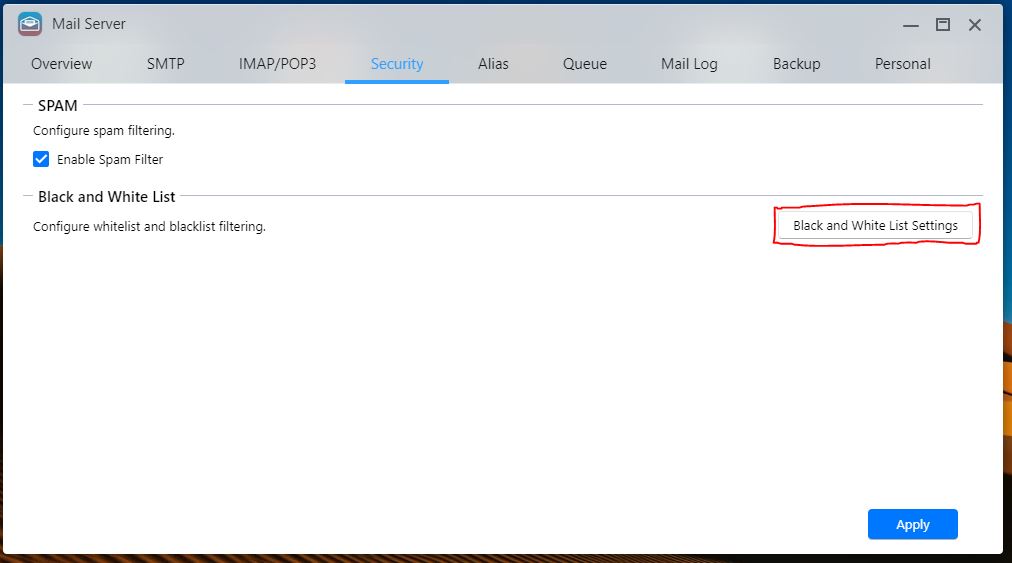
Task: Open the Alias tab
Action: click(x=493, y=64)
